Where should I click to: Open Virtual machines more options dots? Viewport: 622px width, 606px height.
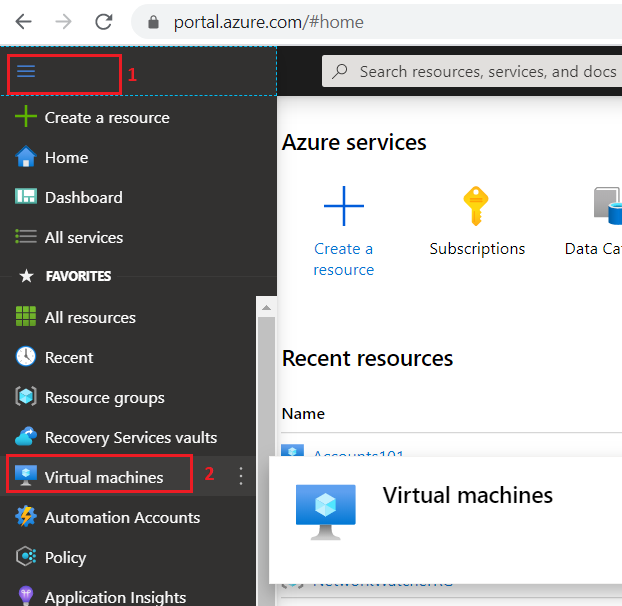(241, 476)
